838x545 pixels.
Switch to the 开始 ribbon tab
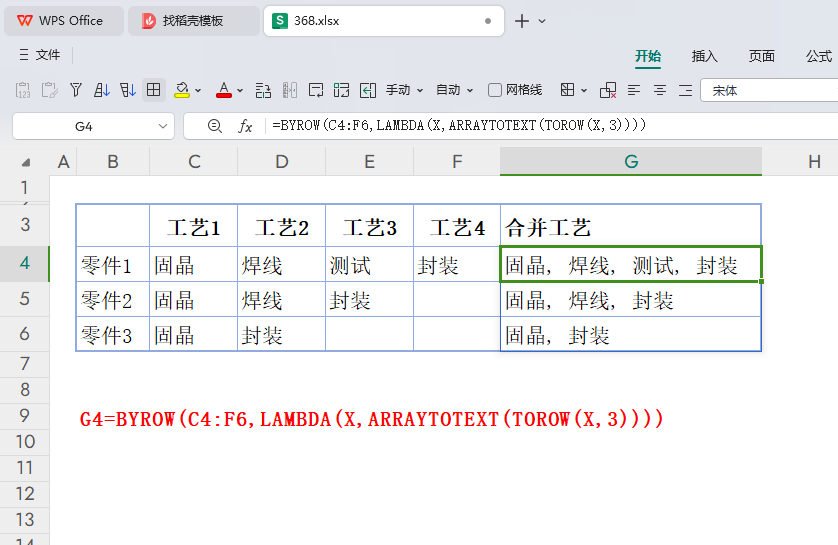coord(648,56)
